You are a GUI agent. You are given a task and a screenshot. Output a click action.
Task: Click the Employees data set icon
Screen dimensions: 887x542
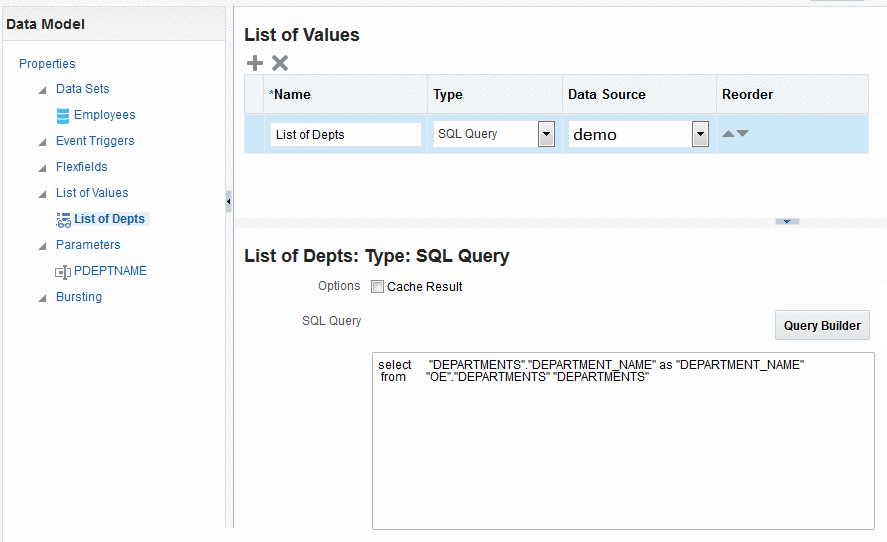click(64, 115)
